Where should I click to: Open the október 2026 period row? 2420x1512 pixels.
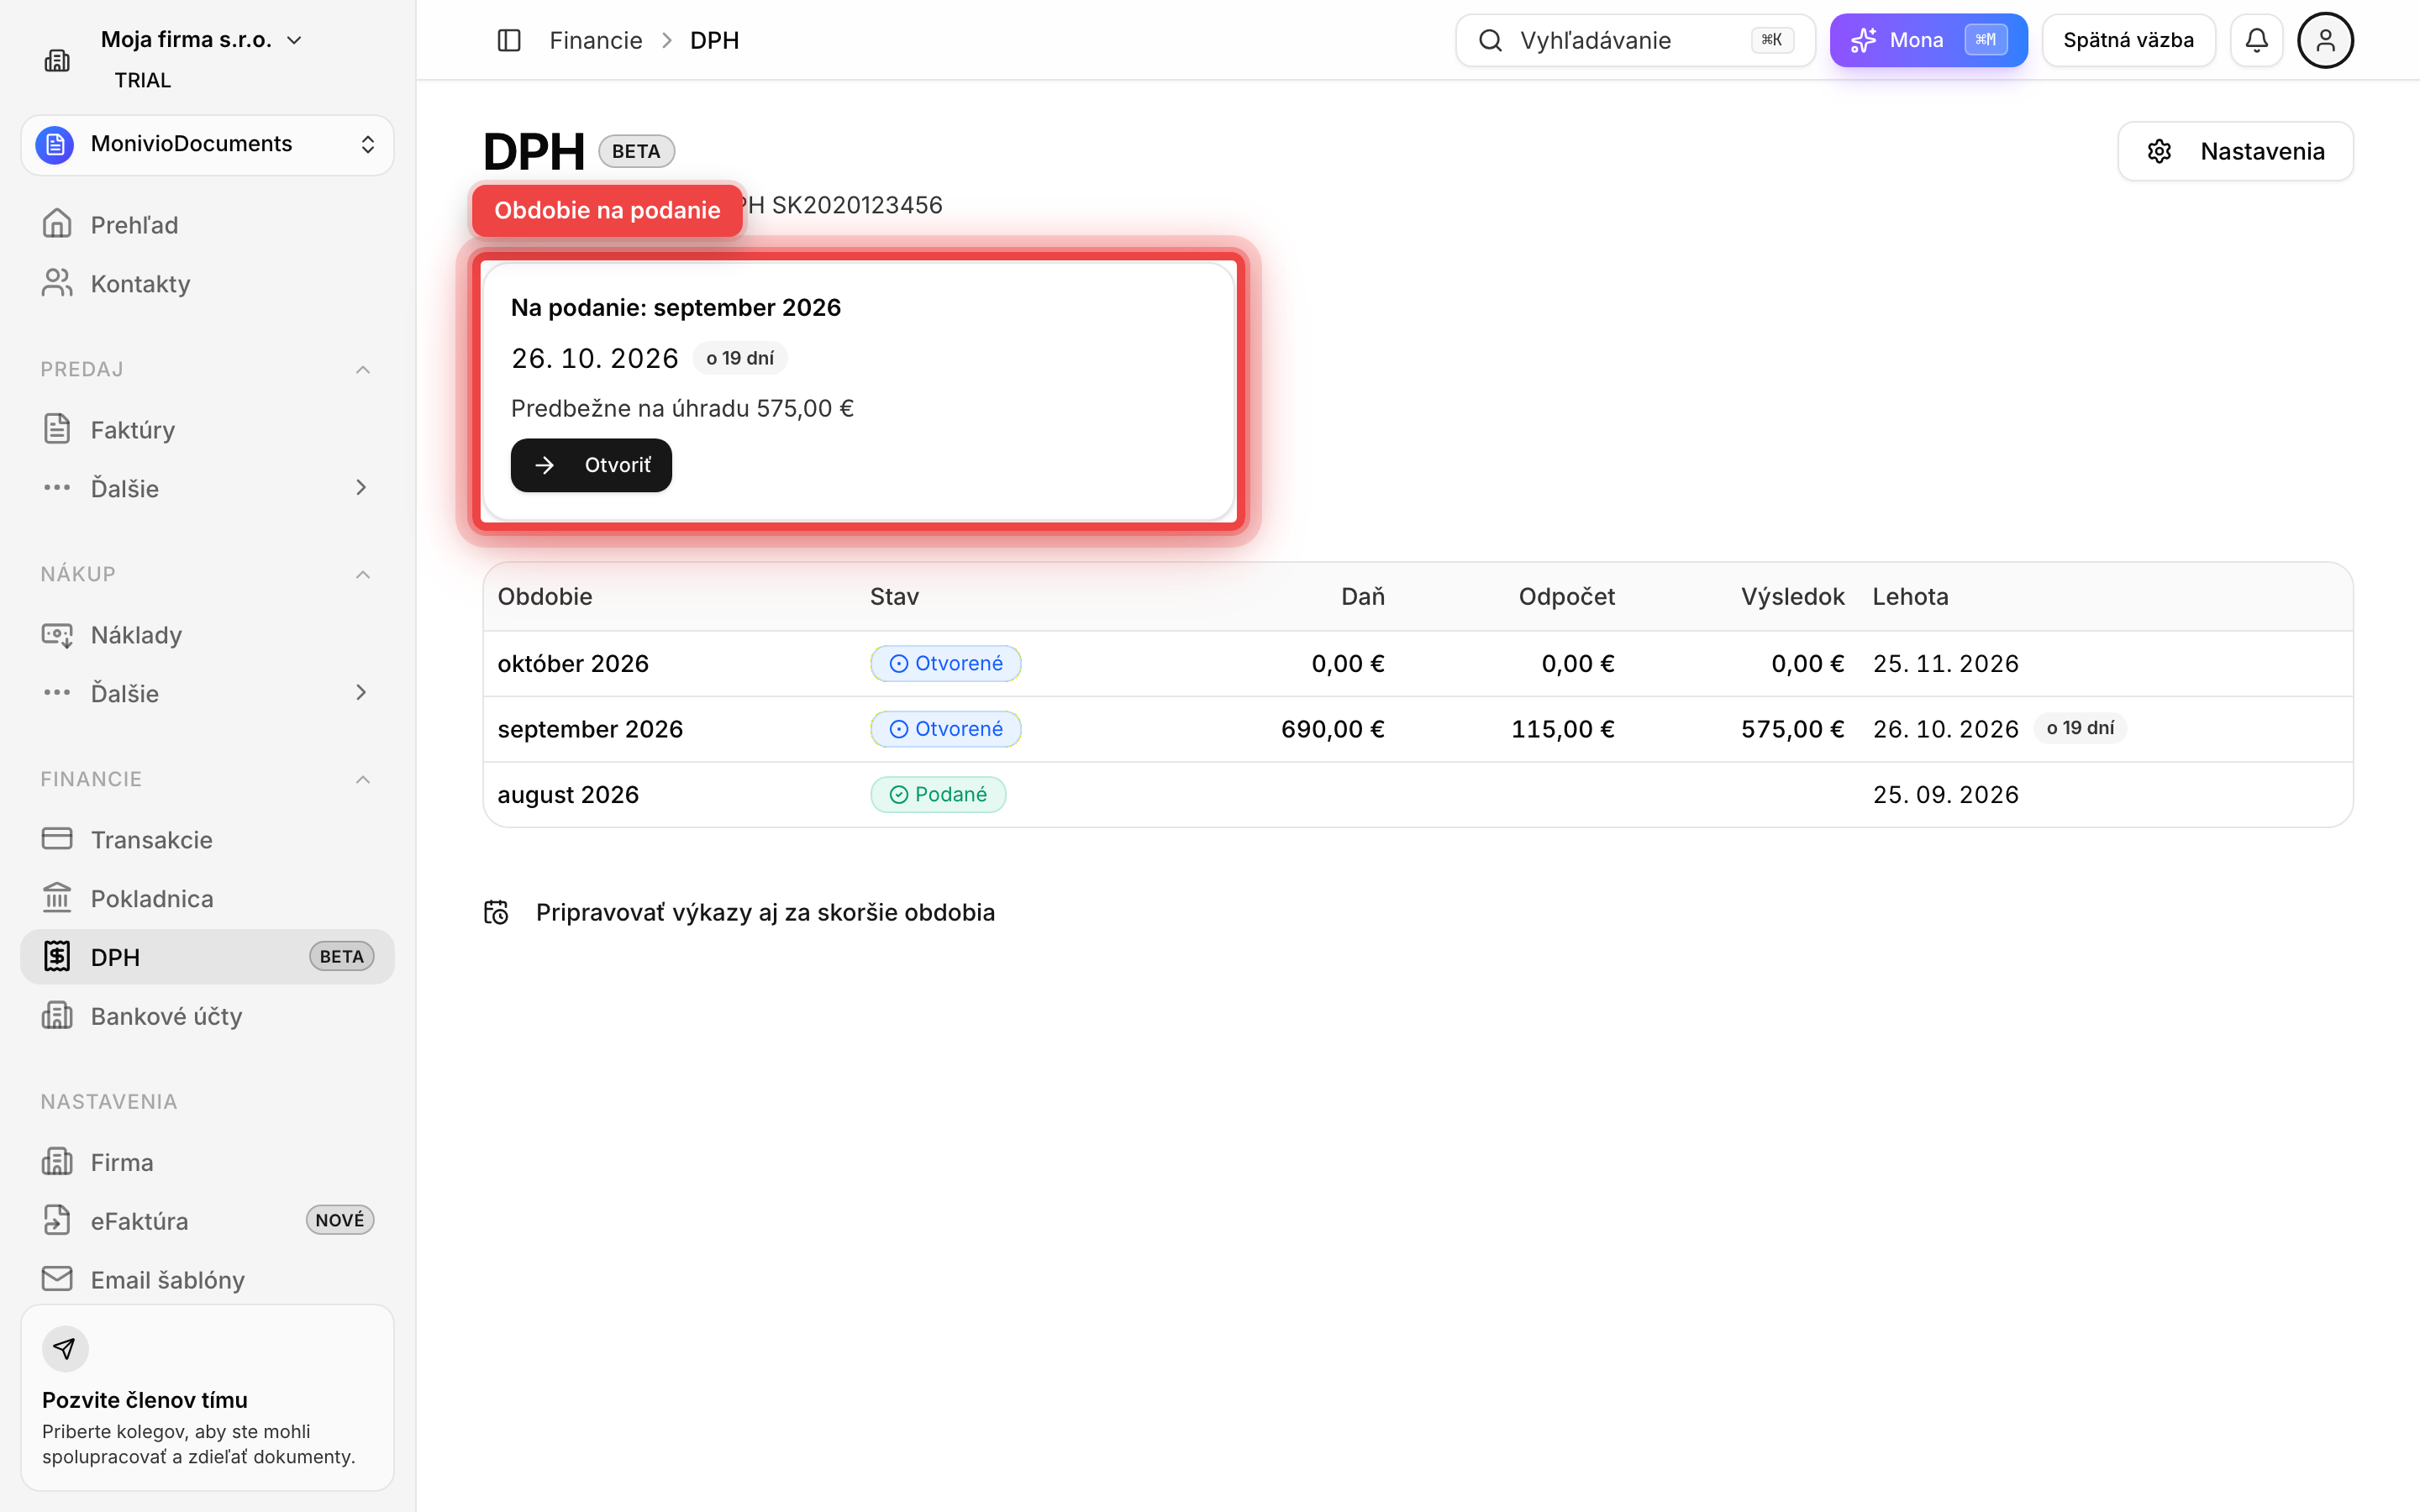click(1418, 664)
